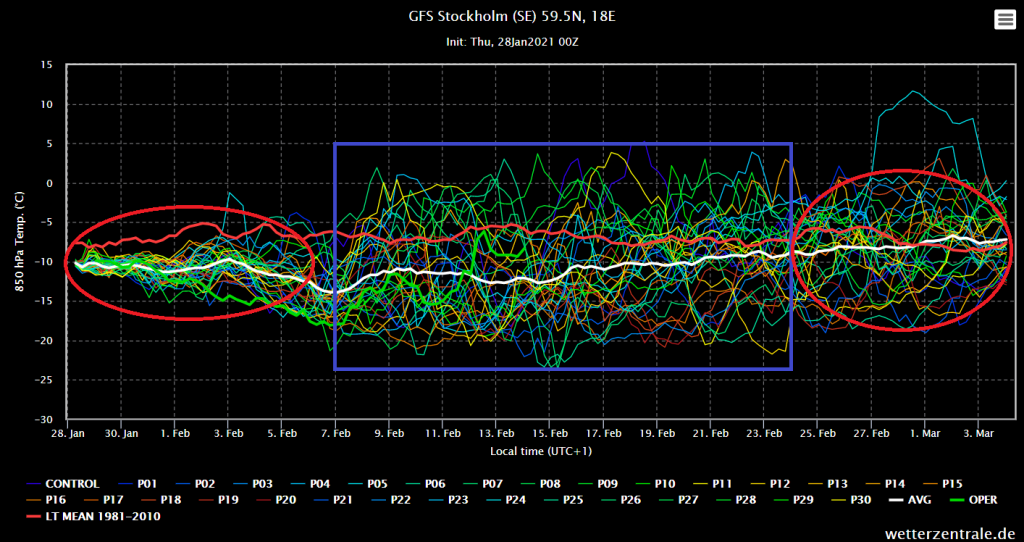The height and width of the screenshot is (542, 1024).
Task: Toggle the white AVG mean line legend entry
Action: (x=909, y=500)
